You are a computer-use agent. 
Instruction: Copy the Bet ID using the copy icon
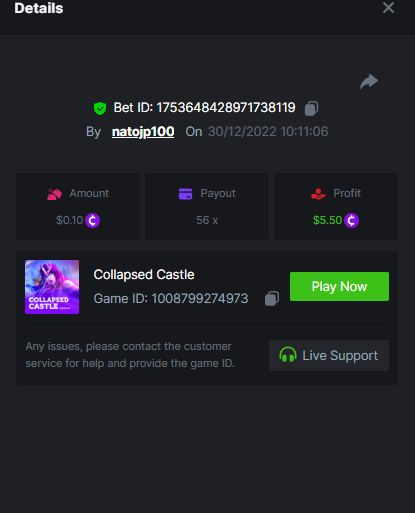(x=311, y=108)
